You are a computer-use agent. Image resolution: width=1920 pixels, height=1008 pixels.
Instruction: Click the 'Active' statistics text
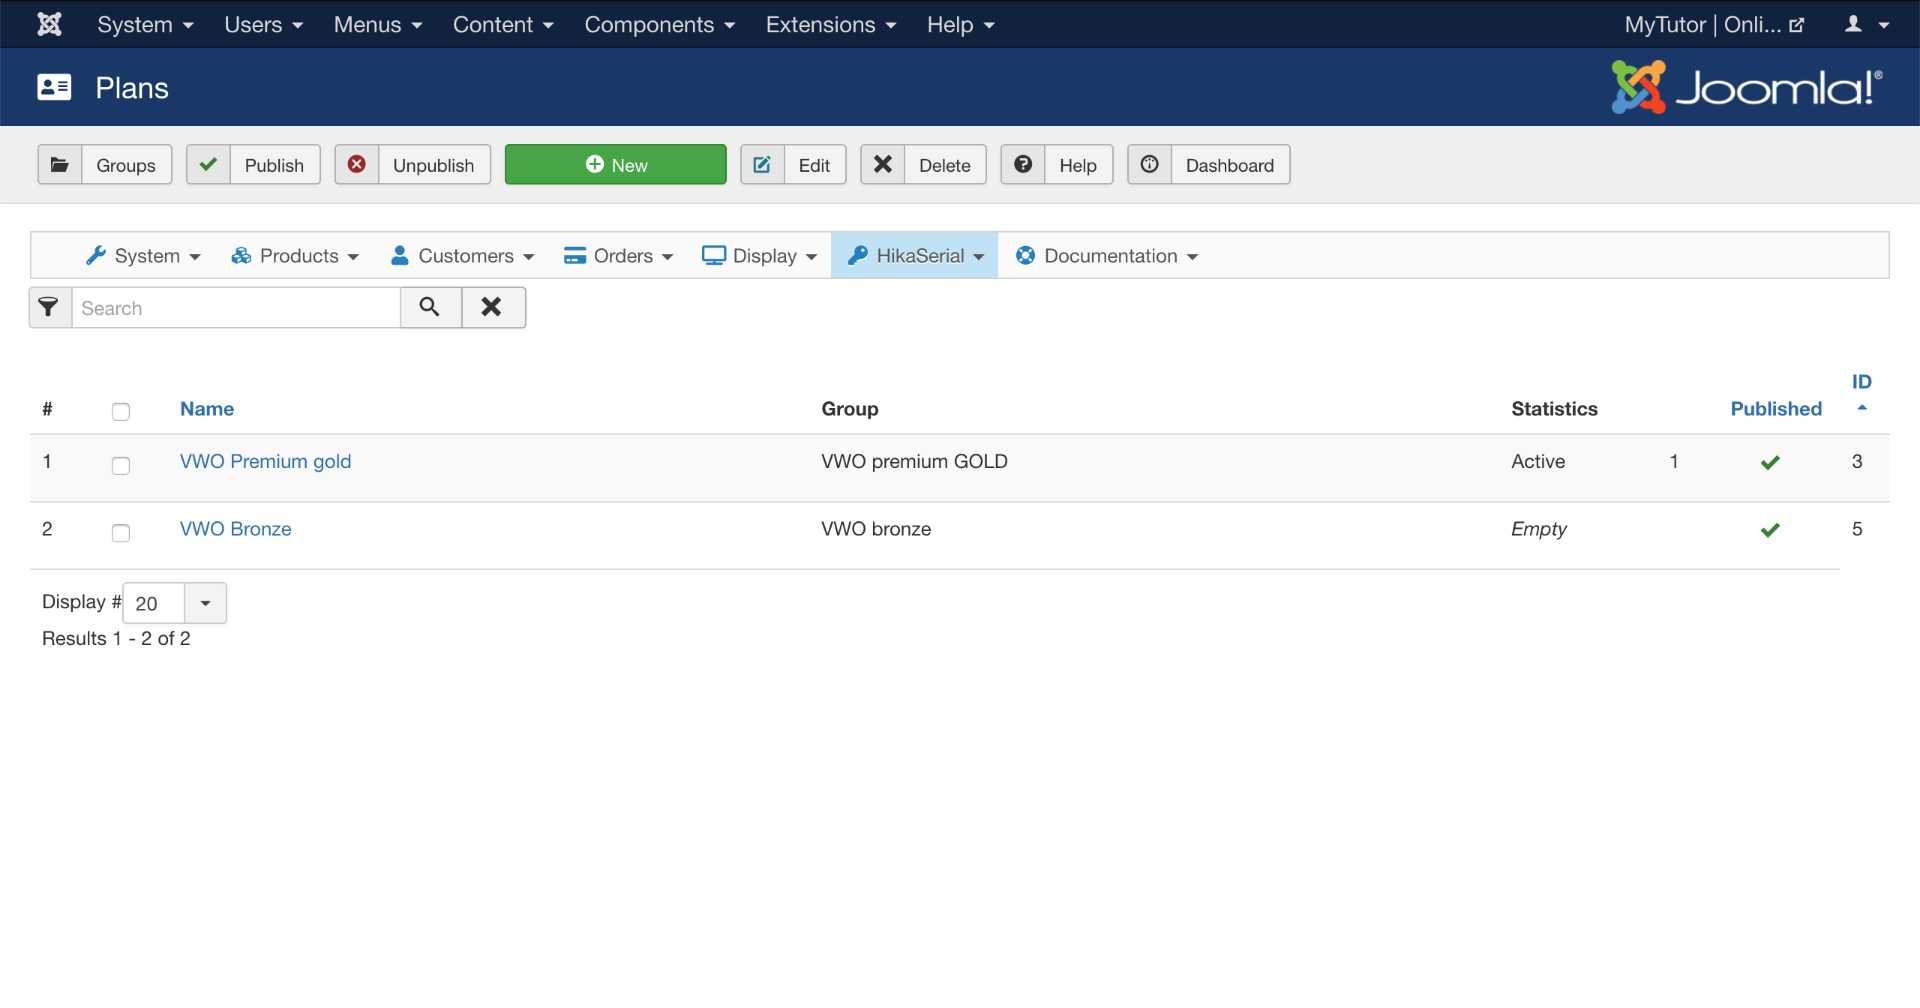[x=1538, y=462]
